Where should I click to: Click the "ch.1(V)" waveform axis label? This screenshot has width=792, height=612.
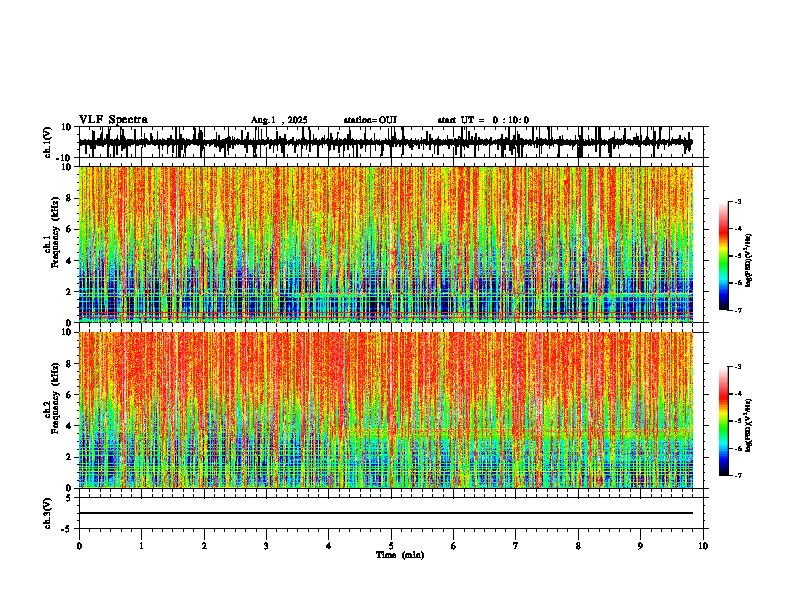tap(48, 142)
